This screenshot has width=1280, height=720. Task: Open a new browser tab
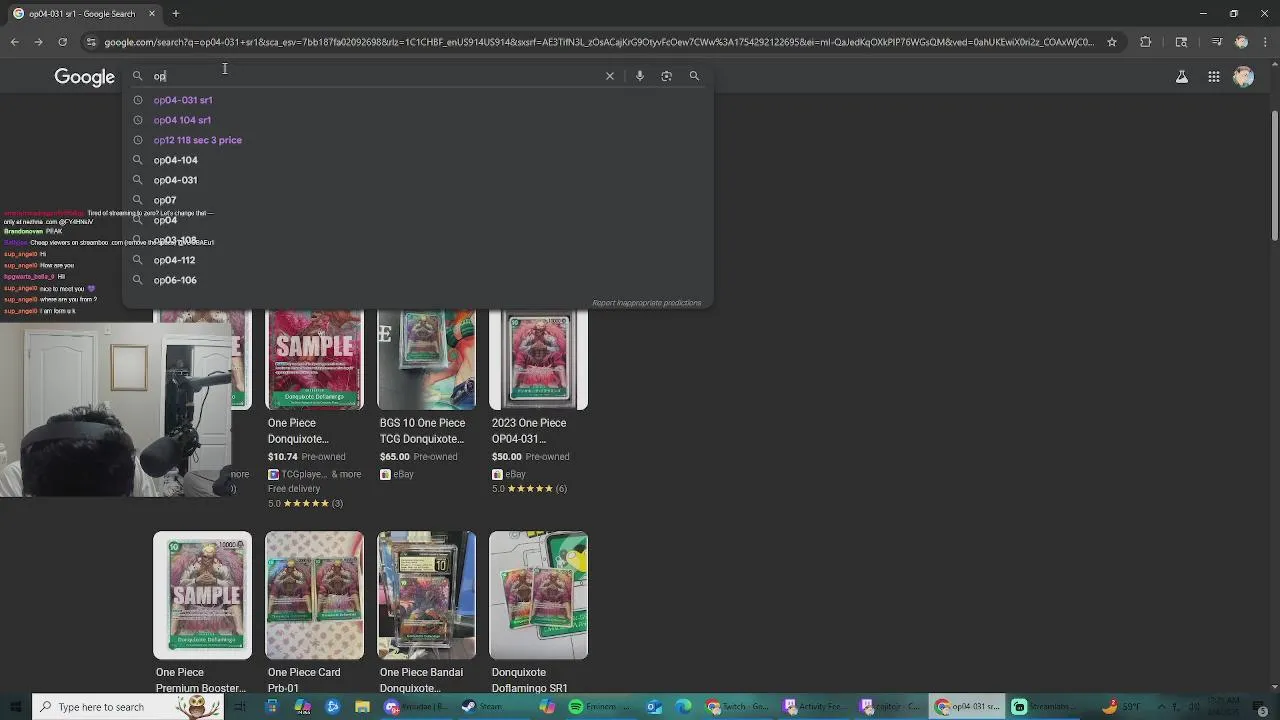click(175, 14)
